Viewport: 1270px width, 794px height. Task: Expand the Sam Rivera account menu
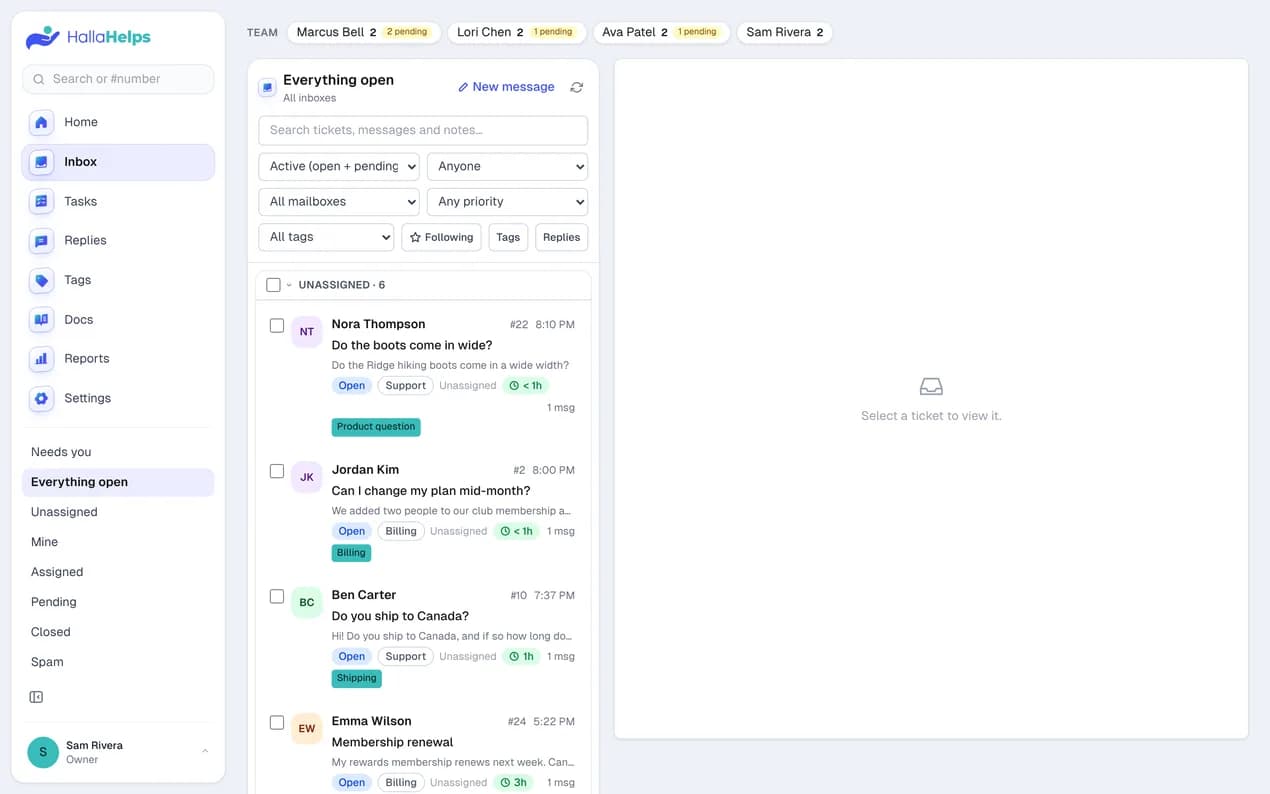tap(118, 752)
